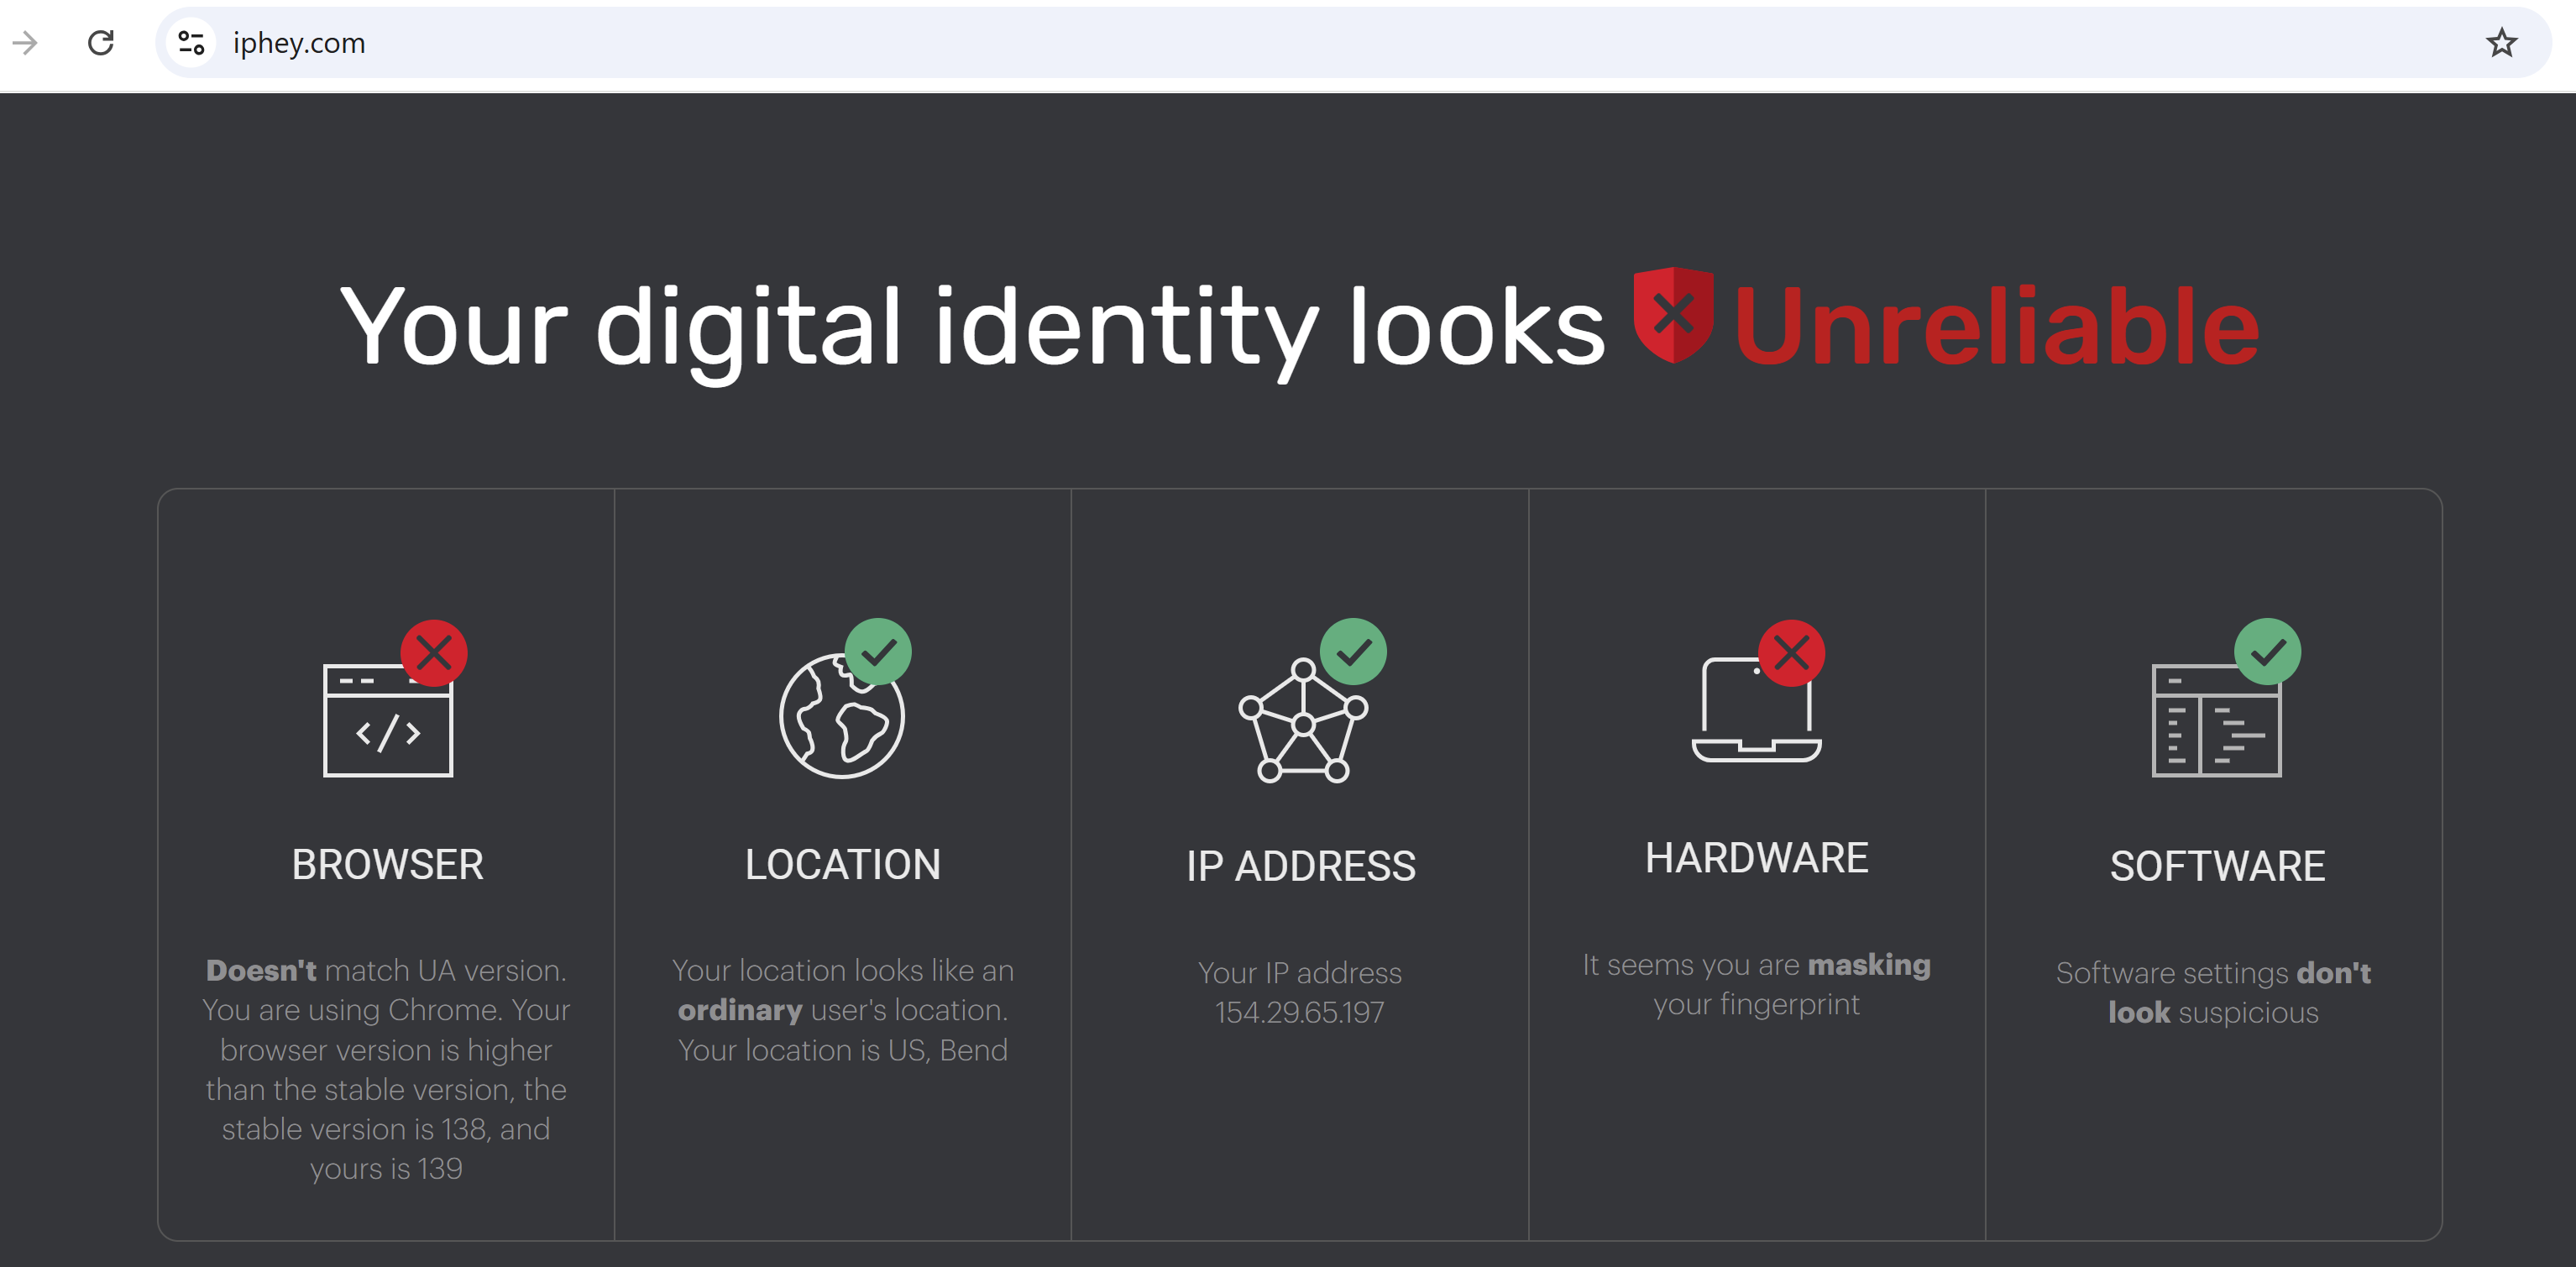Click the Location globe icon
This screenshot has width=2576, height=1267.
841,717
